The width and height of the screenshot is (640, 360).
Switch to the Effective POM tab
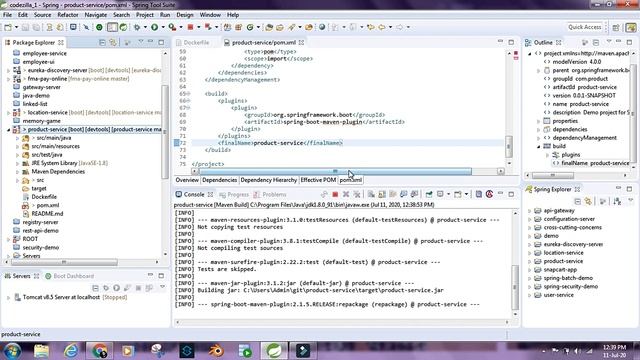(318, 180)
